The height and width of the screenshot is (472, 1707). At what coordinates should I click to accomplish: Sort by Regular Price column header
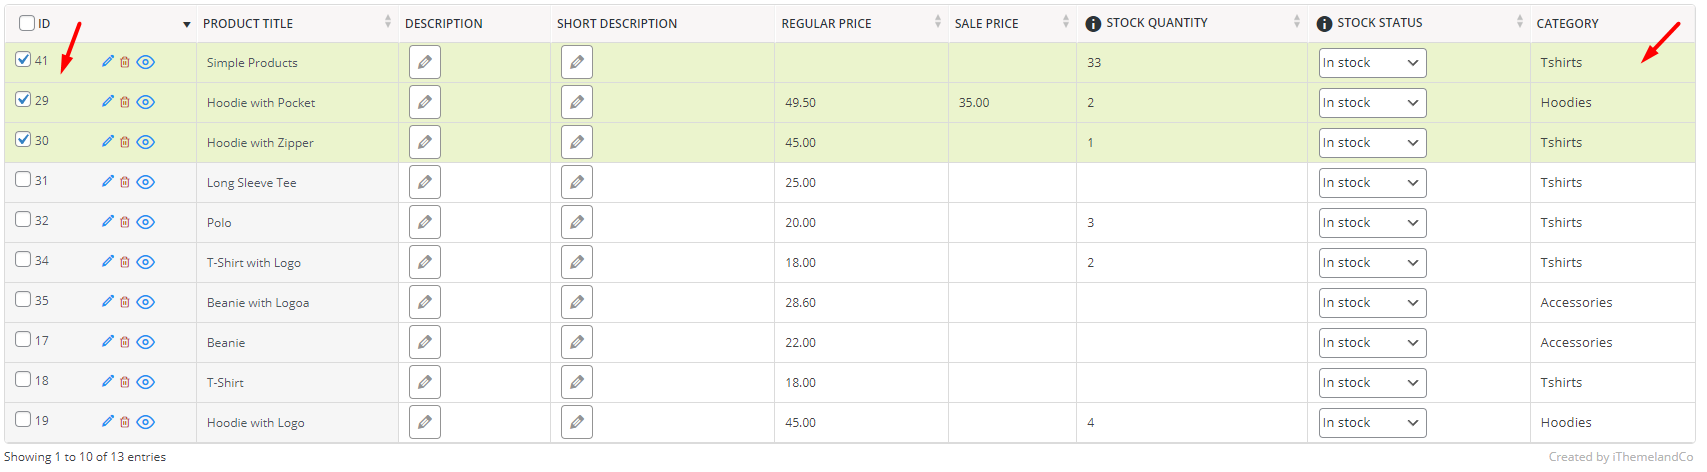(x=826, y=23)
